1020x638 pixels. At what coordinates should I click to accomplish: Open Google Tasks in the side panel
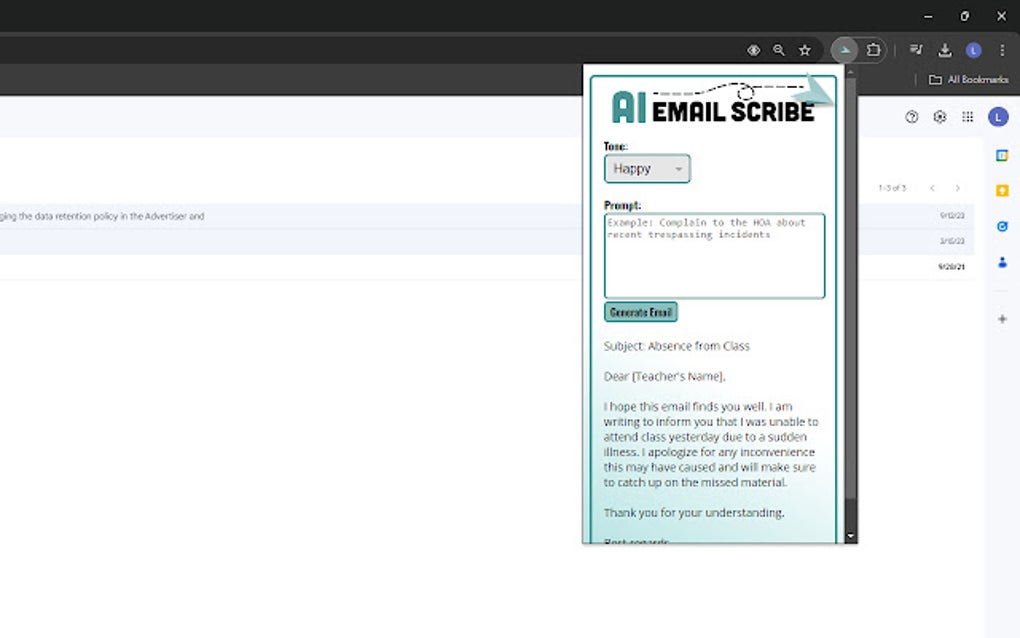[x=1001, y=226]
